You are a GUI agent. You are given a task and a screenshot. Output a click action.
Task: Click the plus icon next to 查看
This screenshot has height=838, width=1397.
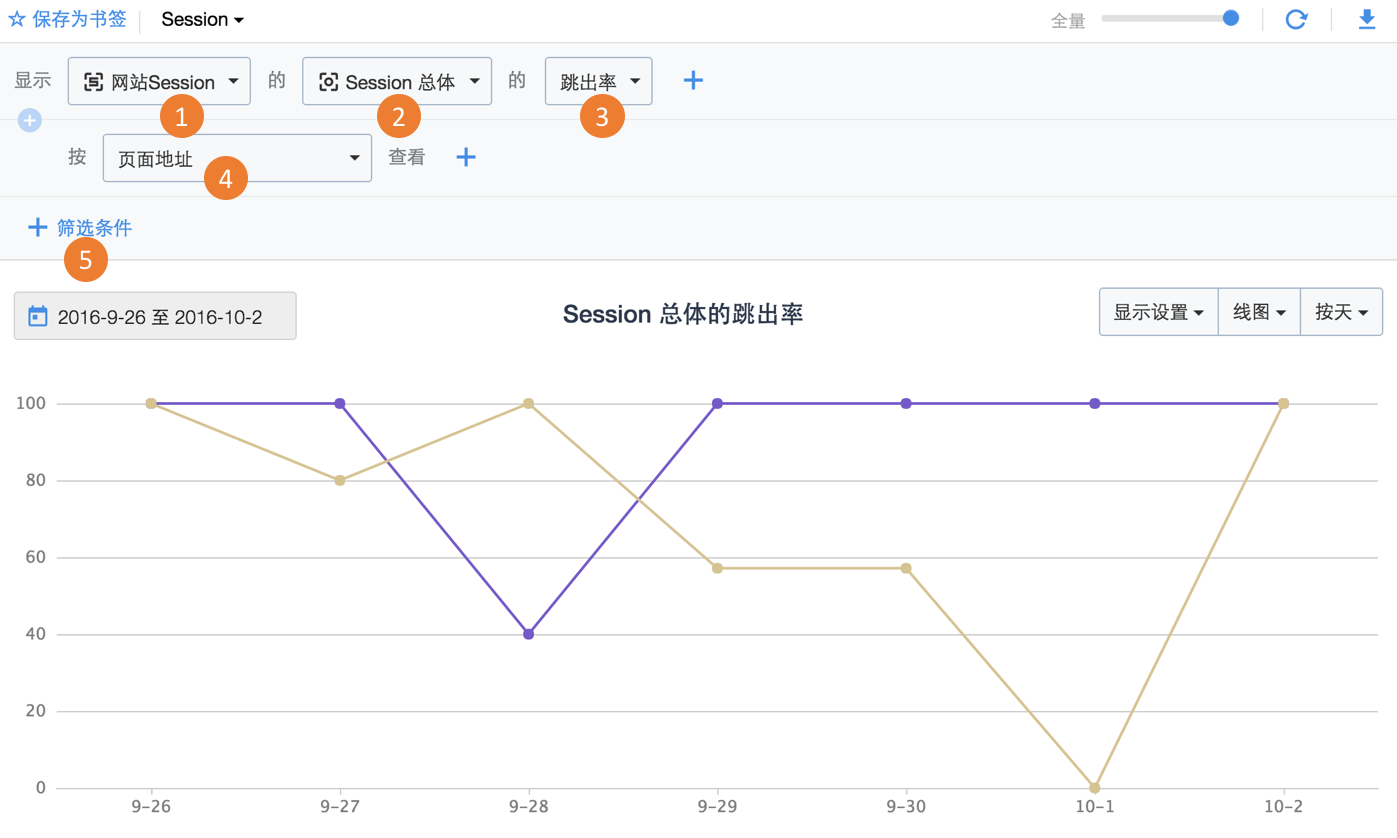466,157
